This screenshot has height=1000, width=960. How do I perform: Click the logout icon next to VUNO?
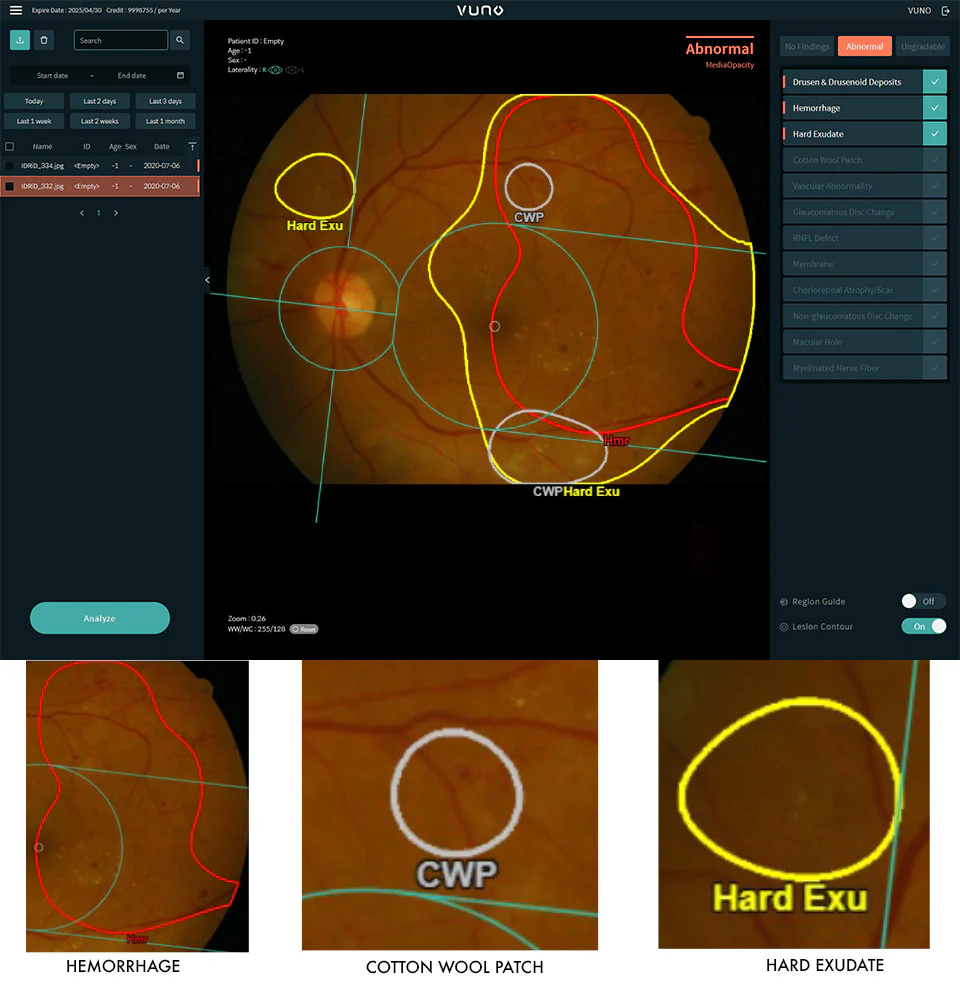click(945, 10)
